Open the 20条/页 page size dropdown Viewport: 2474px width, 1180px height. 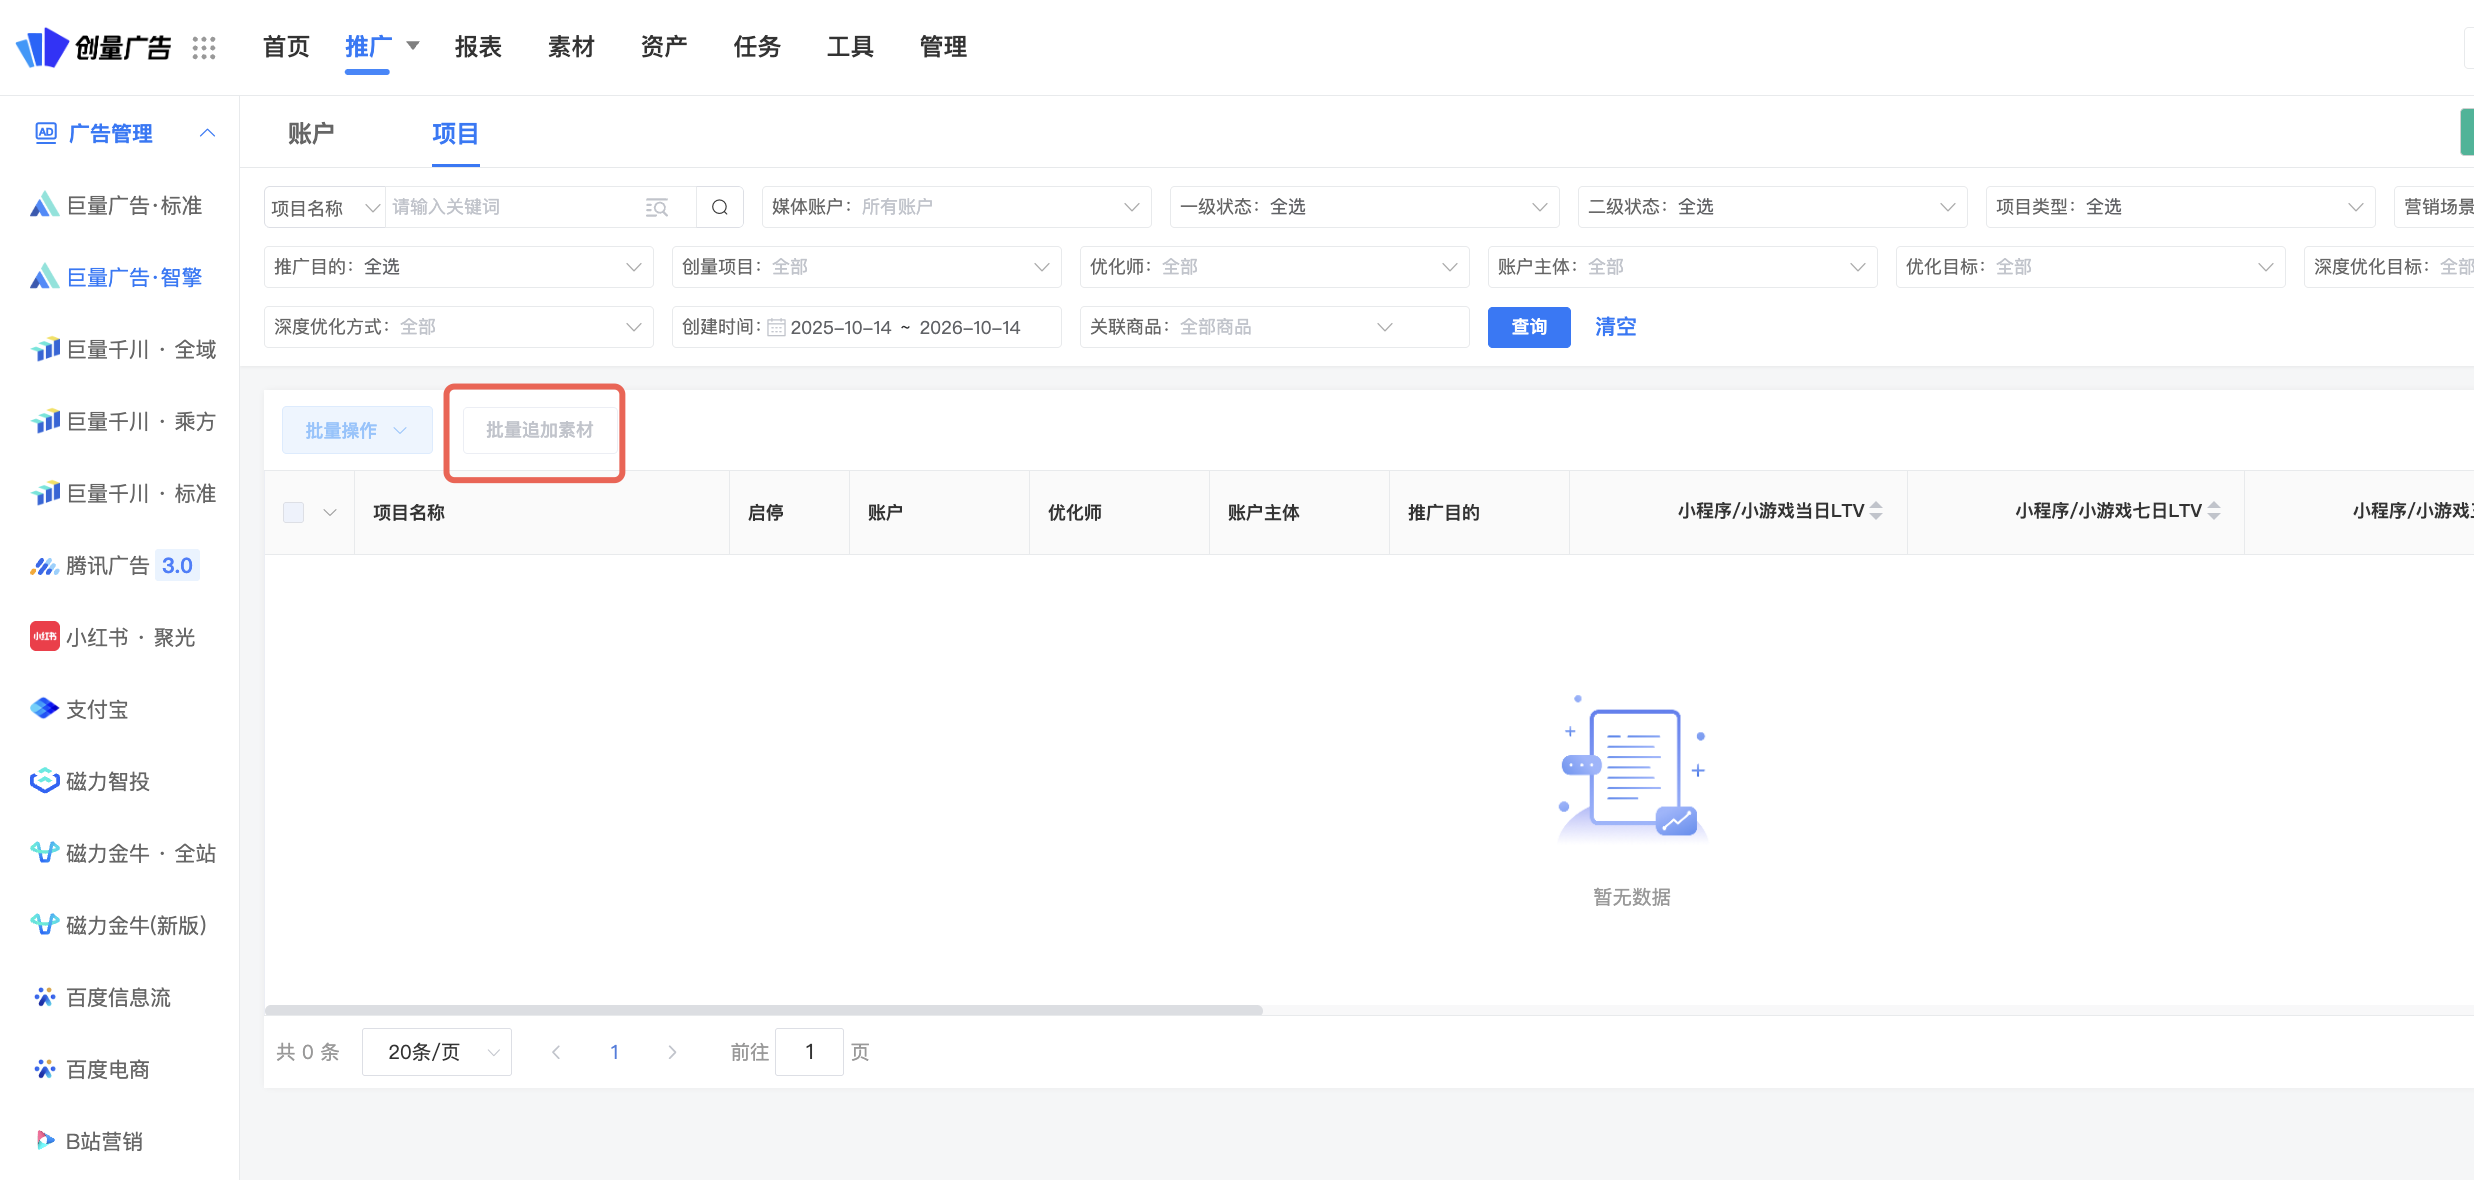click(437, 1052)
